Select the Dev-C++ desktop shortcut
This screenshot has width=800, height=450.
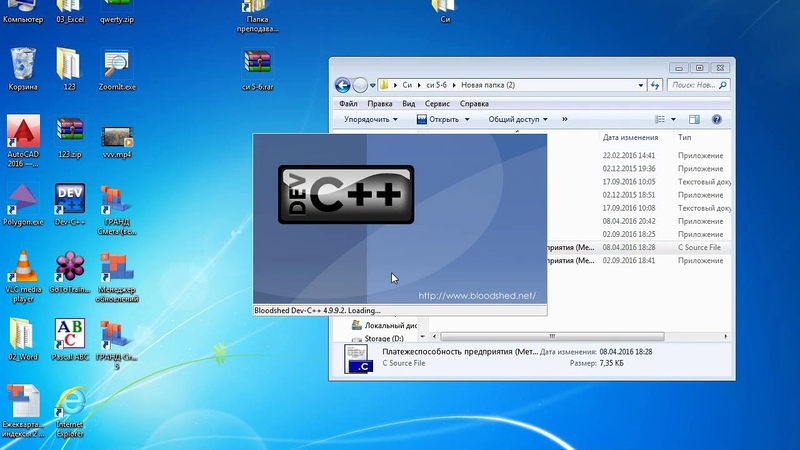pos(70,204)
